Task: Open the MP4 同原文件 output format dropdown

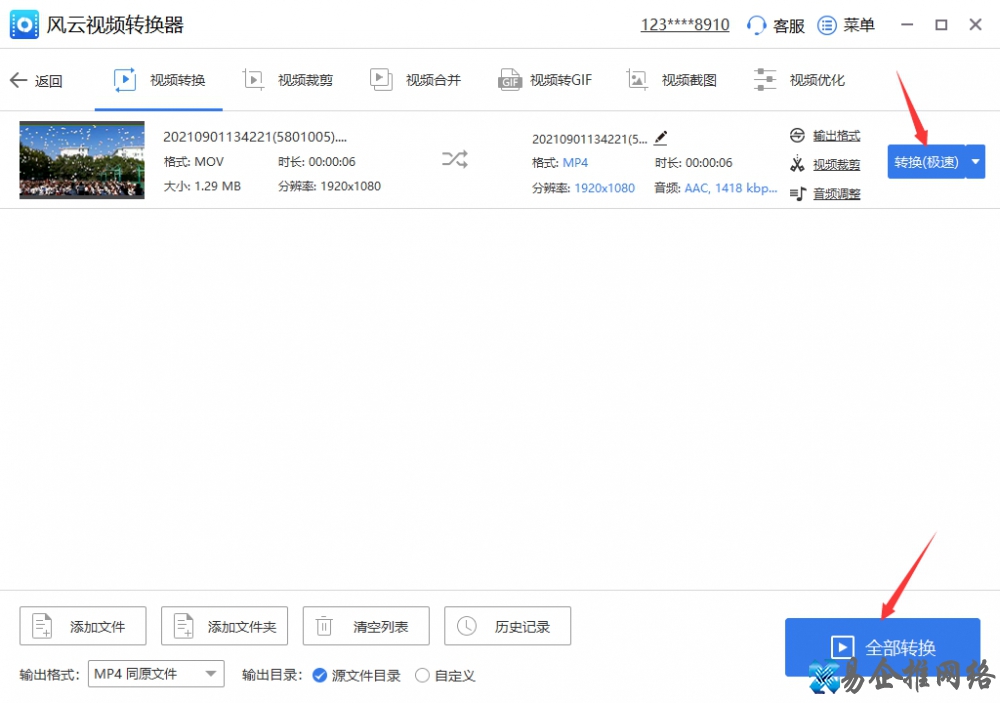Action: (156, 674)
